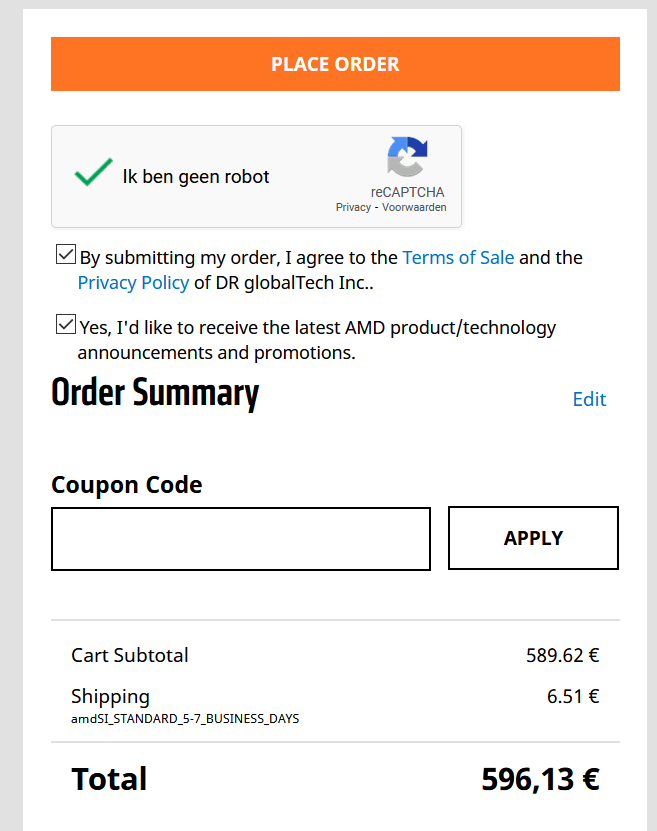Viewport: 657px width, 831px height.
Task: Click Edit next to Order Summary
Action: tap(589, 399)
